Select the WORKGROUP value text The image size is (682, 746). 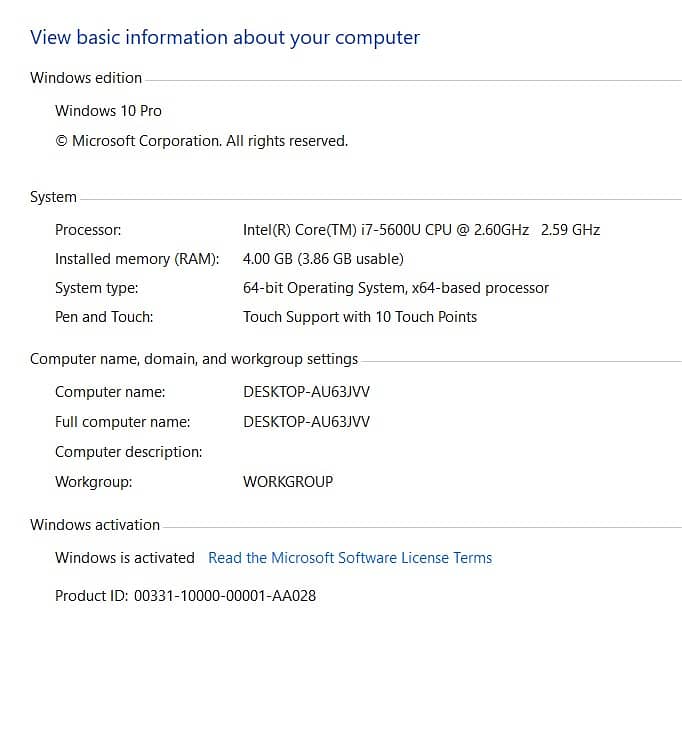click(x=288, y=482)
